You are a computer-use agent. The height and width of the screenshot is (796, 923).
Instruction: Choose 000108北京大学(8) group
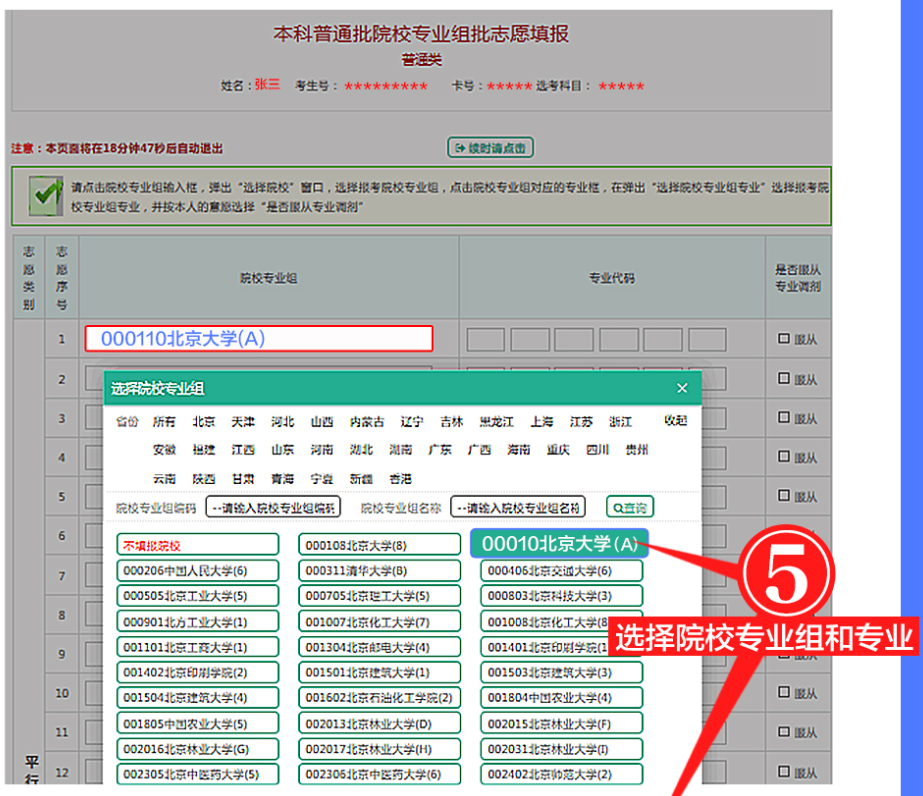(380, 545)
